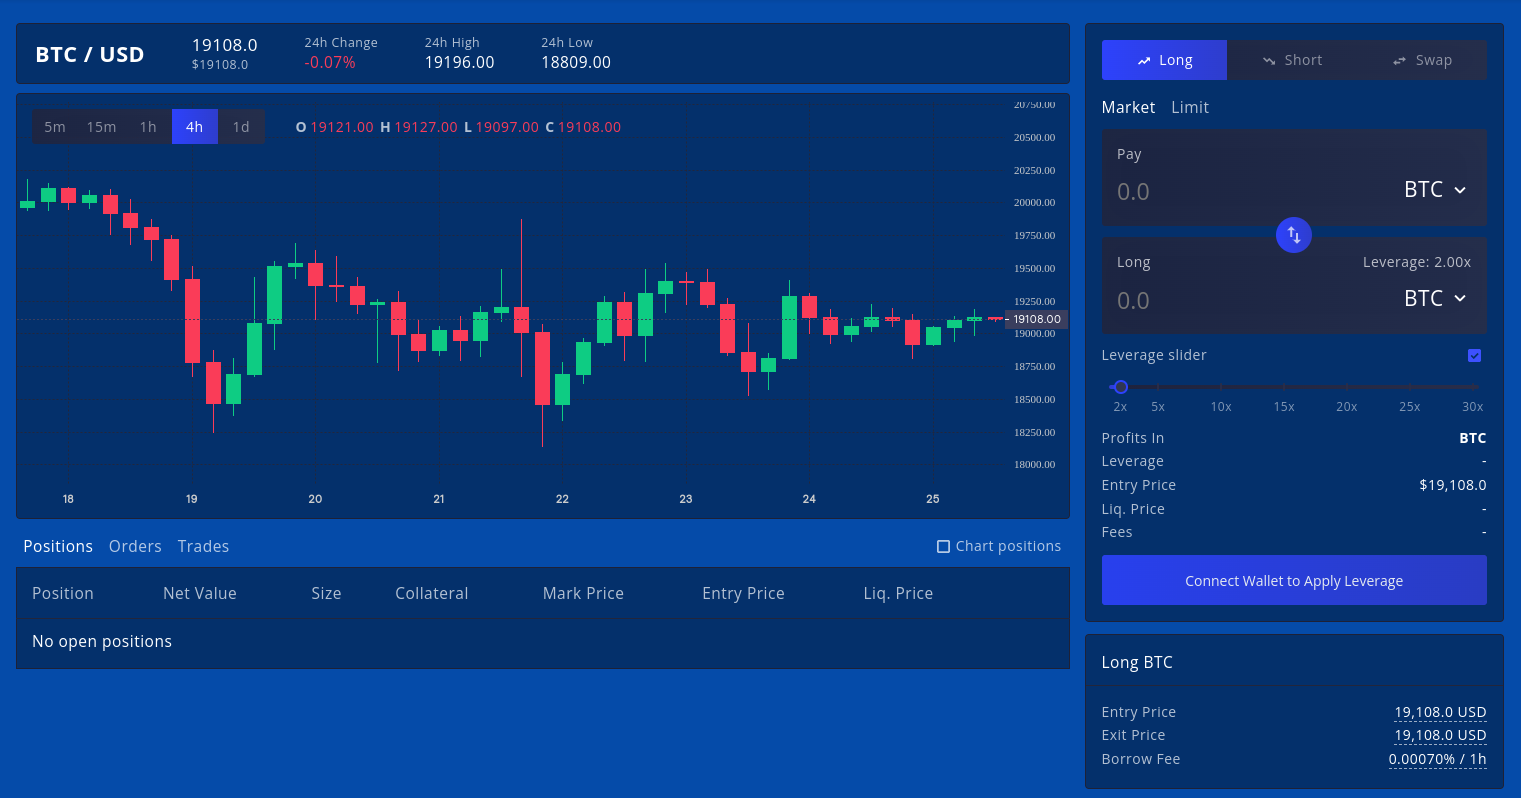
Task: Click the Liq. Price column header
Action: 898,593
